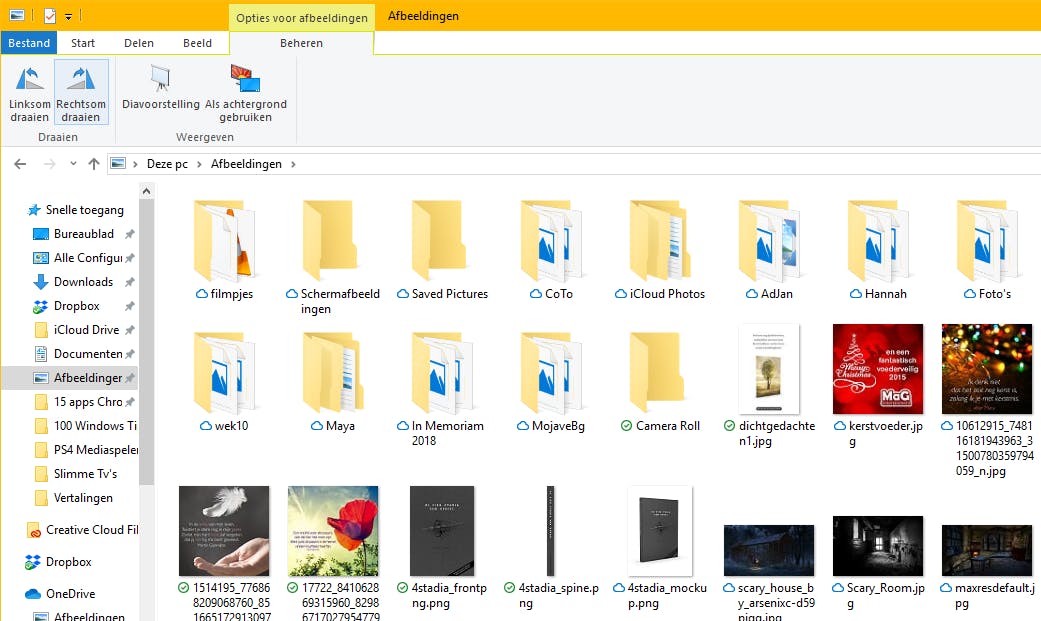Screen dimensions: 1041x621
Task: Open OneDrive in the sidebar
Action: (70, 594)
